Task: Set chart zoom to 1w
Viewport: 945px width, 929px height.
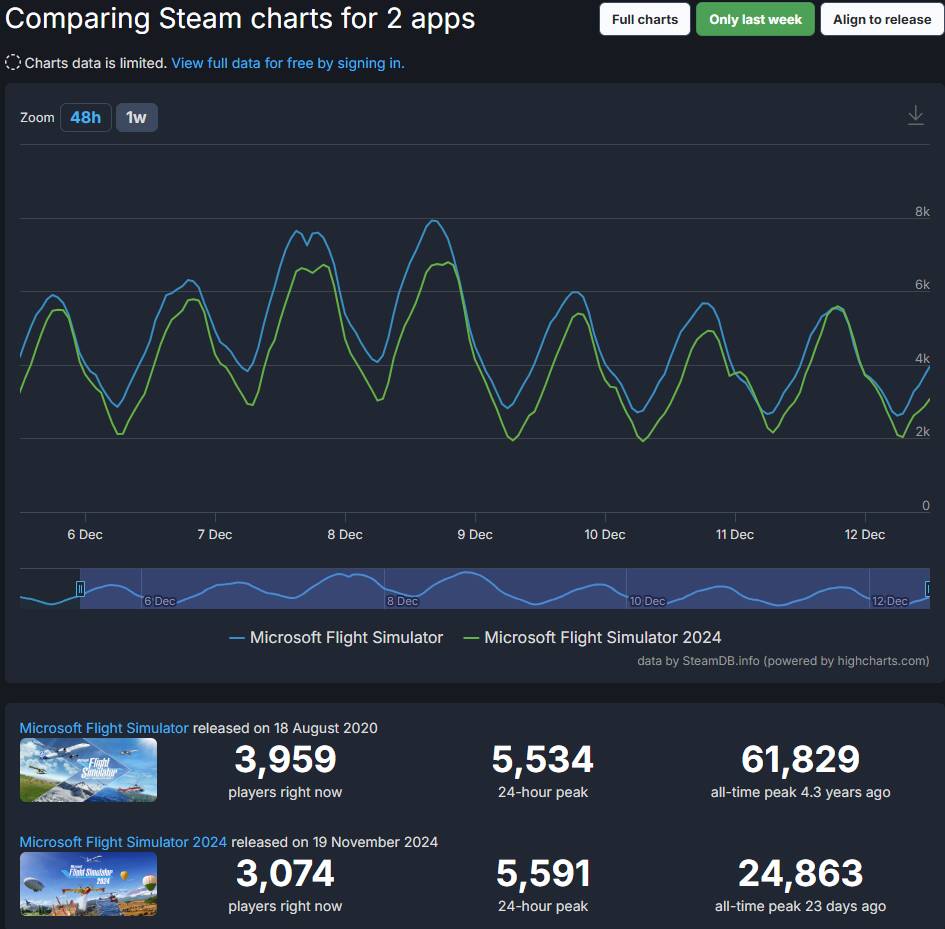Action: (x=136, y=117)
